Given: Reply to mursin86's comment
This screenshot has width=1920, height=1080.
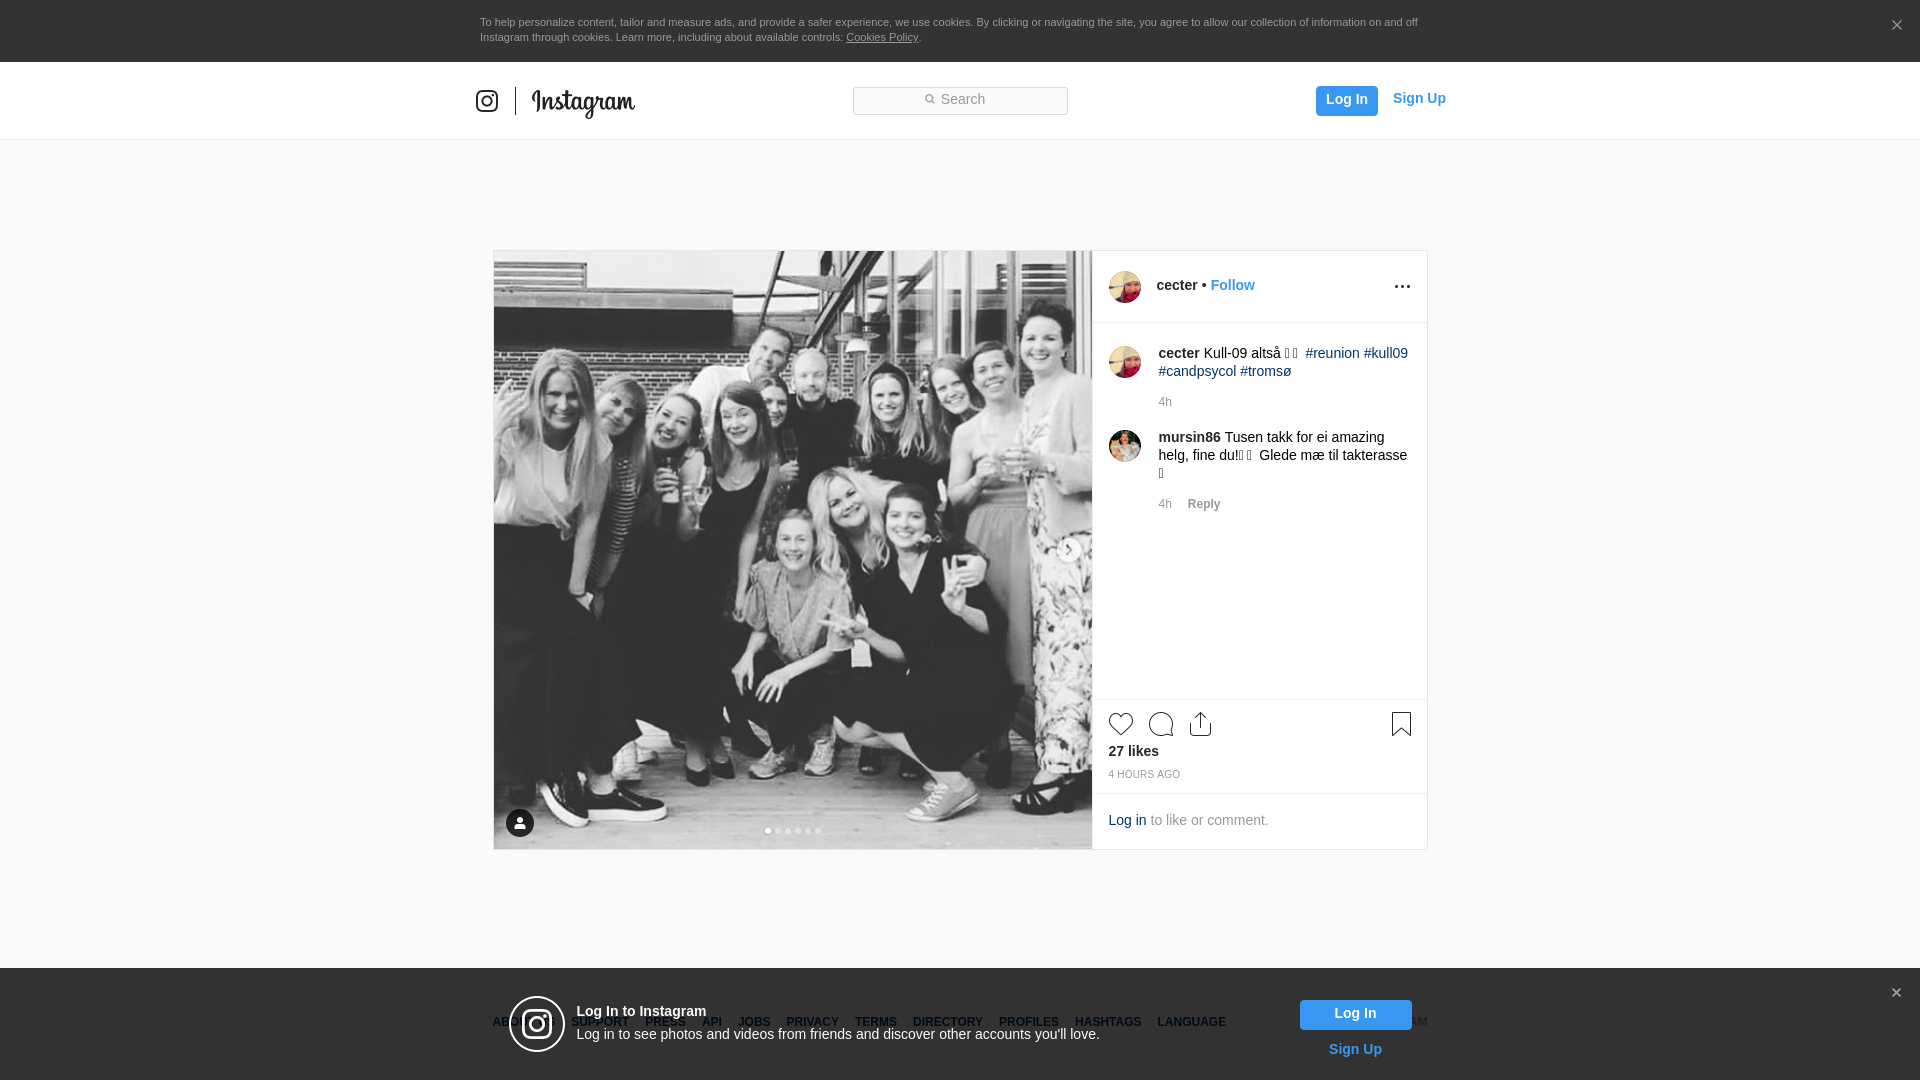Looking at the screenshot, I should [x=1204, y=505].
